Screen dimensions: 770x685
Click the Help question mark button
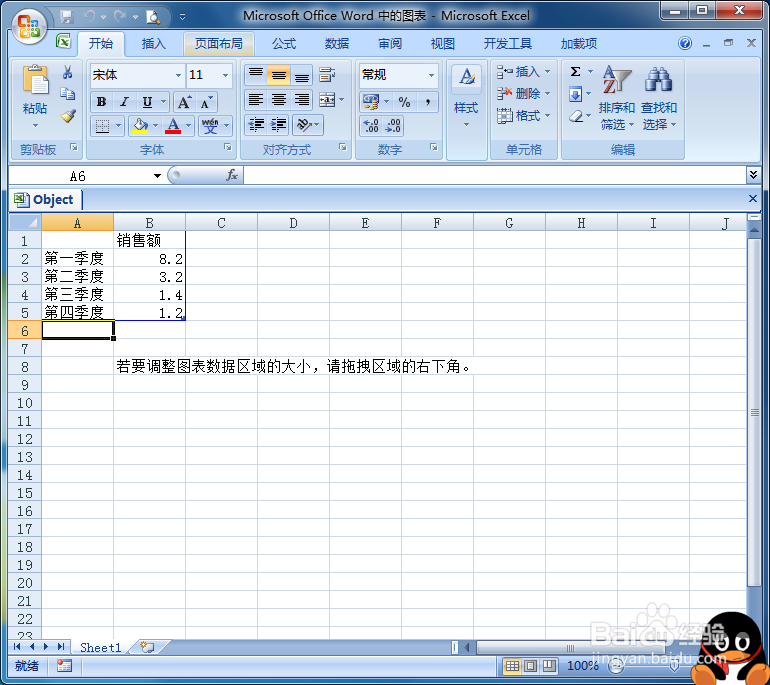[x=685, y=43]
